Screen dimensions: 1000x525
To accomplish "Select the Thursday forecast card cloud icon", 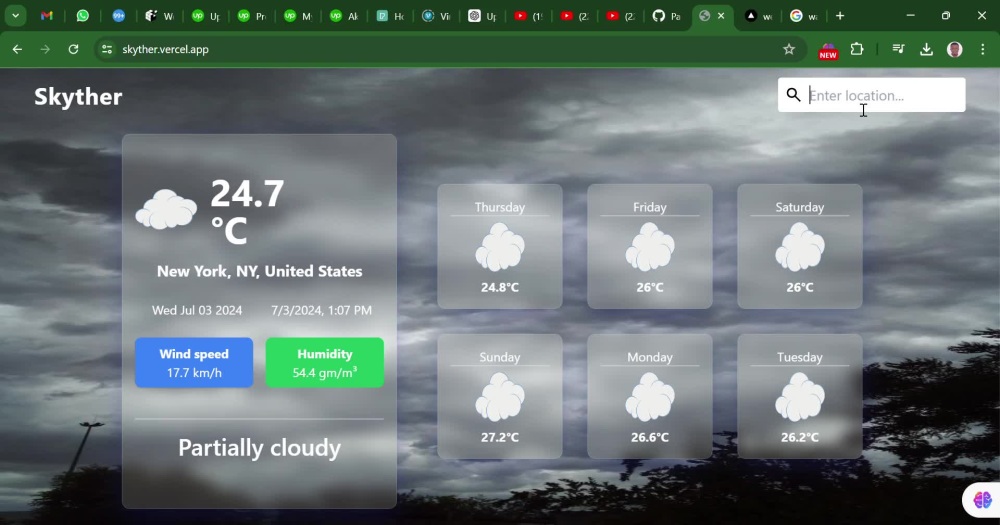I will tap(500, 247).
